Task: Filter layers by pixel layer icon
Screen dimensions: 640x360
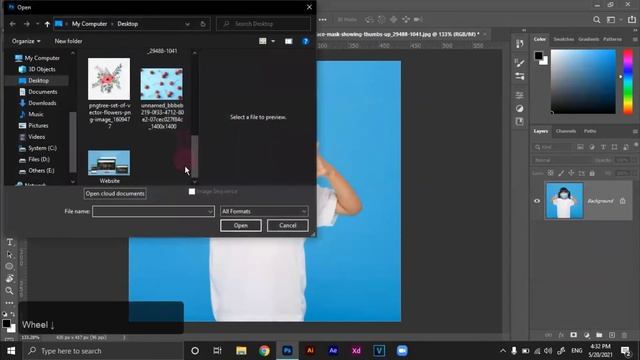Action: [580, 147]
